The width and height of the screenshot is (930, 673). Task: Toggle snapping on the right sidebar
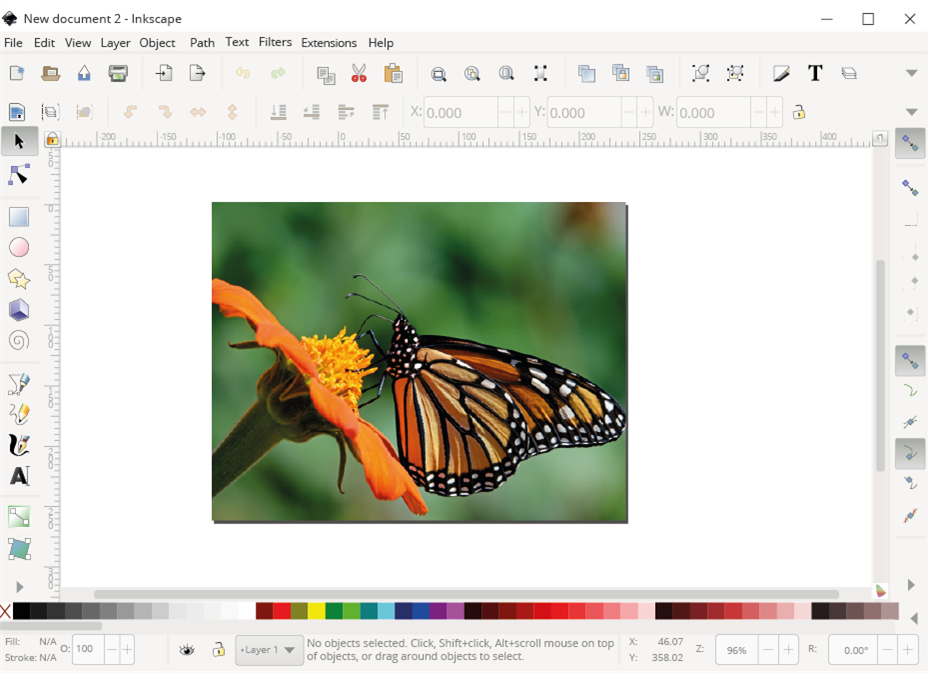tap(909, 143)
